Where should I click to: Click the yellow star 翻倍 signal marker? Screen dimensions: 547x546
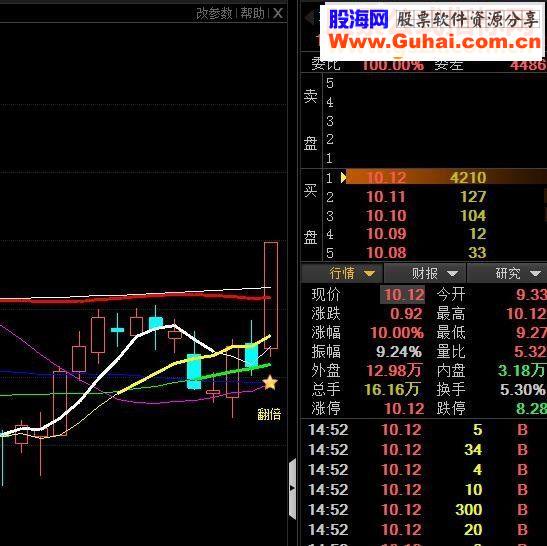tap(270, 383)
